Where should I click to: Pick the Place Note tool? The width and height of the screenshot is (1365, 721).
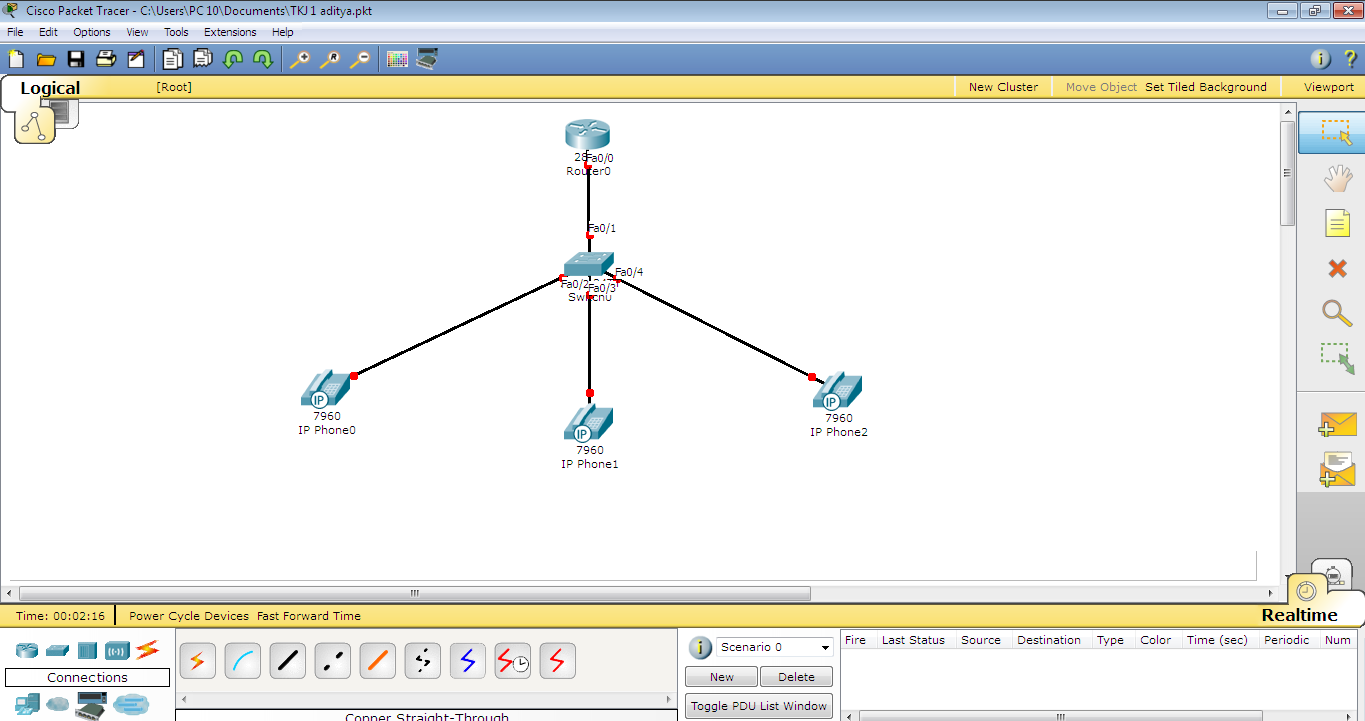tap(1338, 223)
